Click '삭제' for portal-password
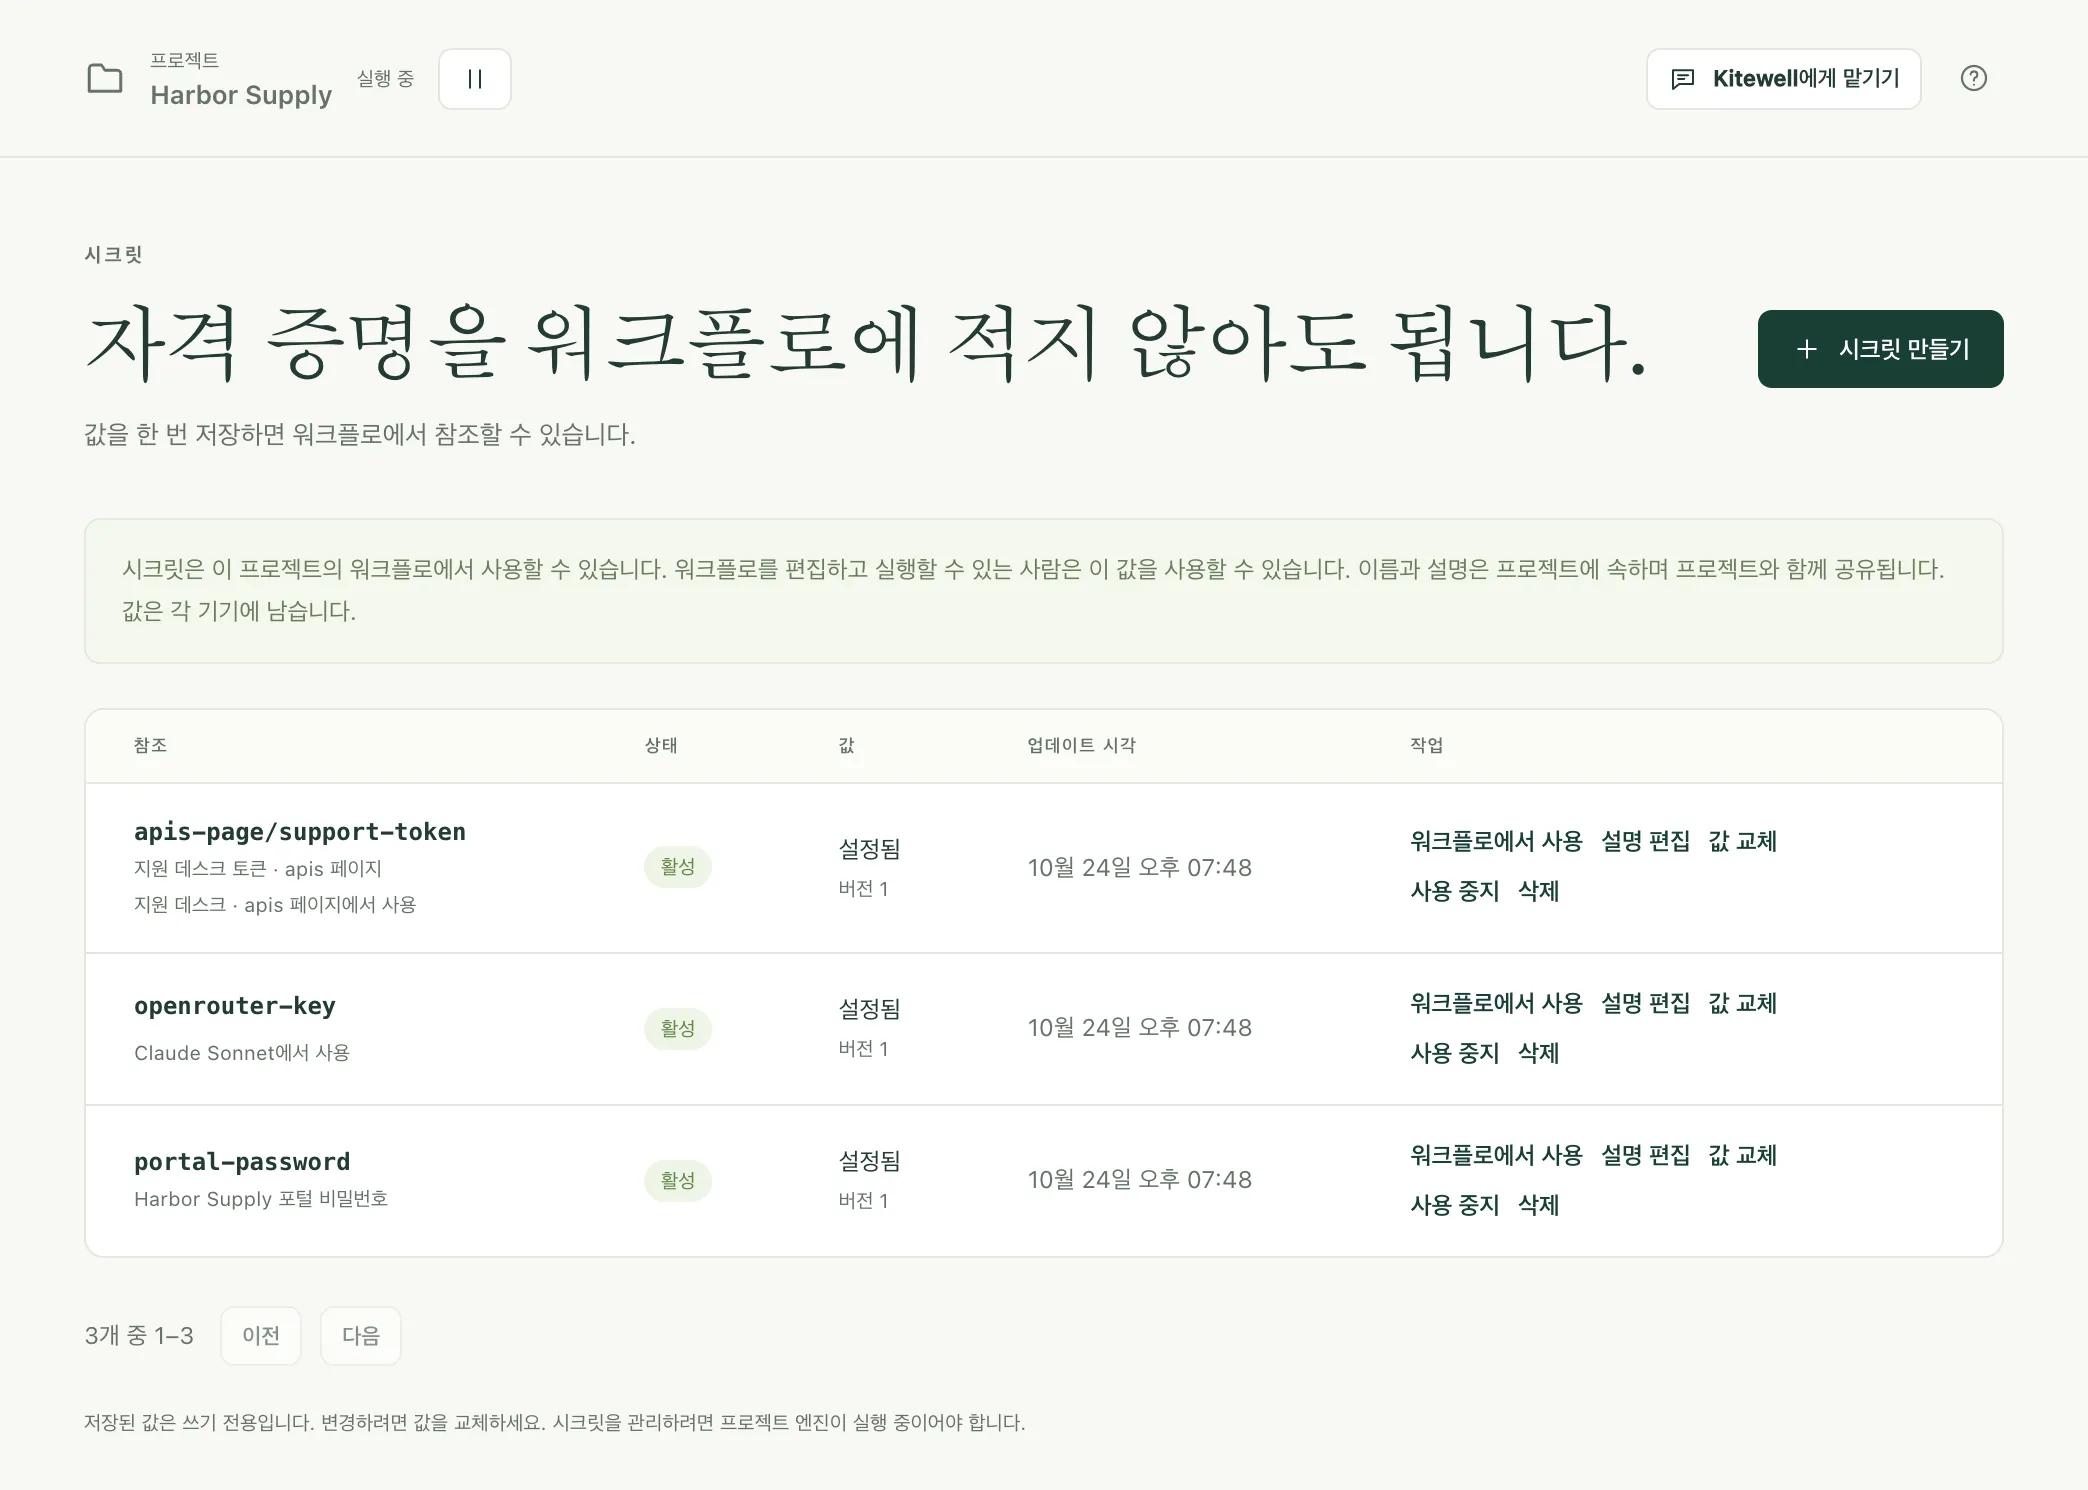Viewport: 2088px width, 1490px height. pyautogui.click(x=1538, y=1205)
